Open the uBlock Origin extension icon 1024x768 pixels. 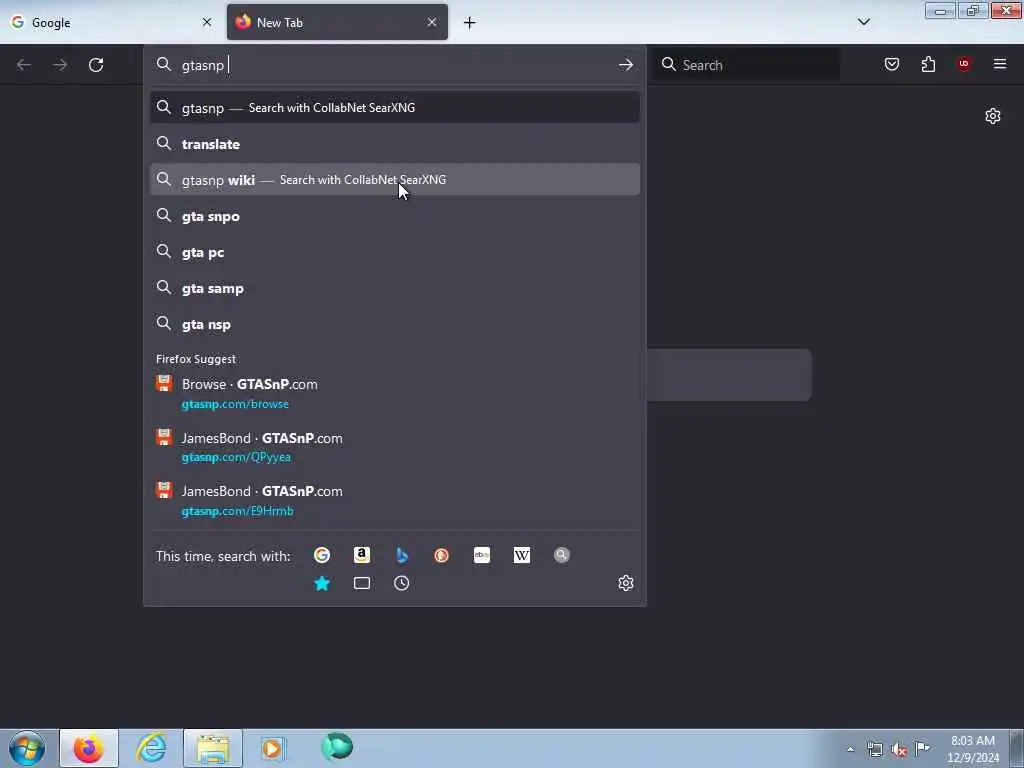pyautogui.click(x=964, y=64)
